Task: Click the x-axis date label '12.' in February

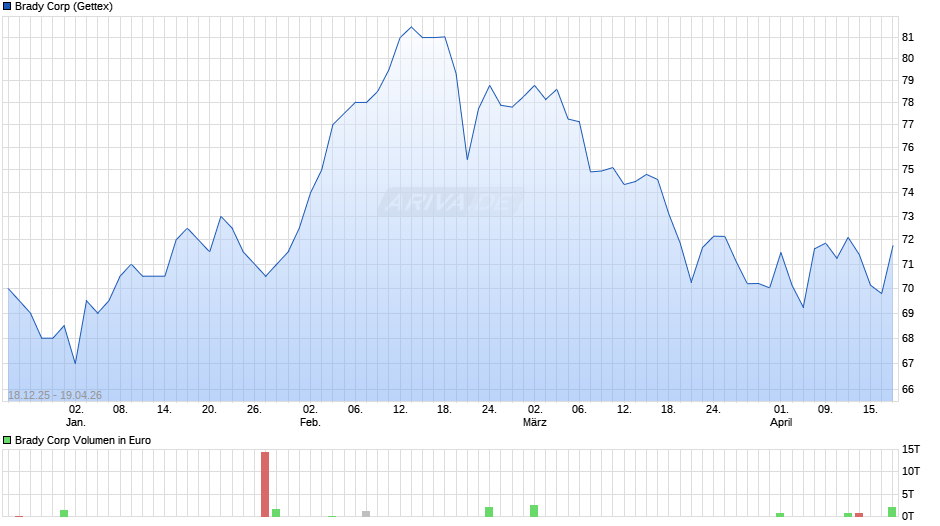Action: 400,410
